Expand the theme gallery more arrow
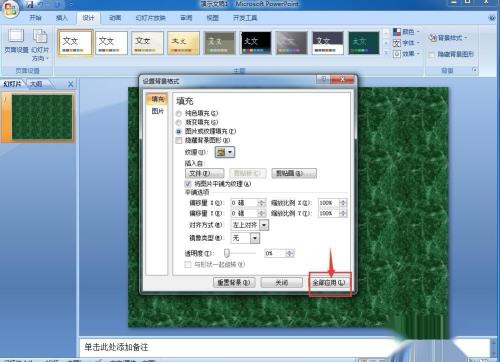500x362 pixels. tap(386, 53)
